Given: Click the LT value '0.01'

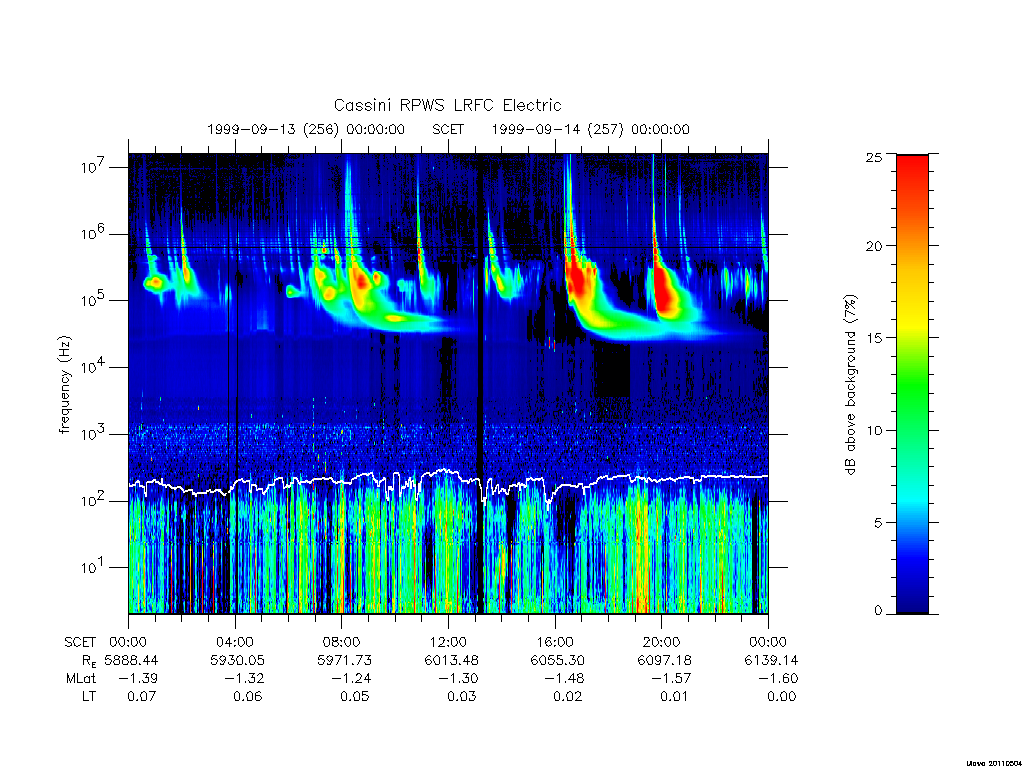Looking at the screenshot, I should point(675,696).
